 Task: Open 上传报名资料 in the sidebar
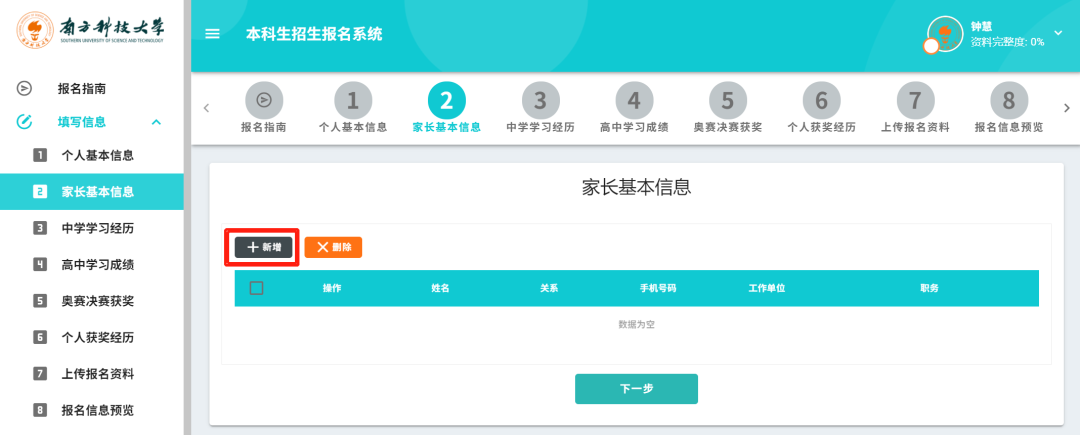tap(97, 374)
